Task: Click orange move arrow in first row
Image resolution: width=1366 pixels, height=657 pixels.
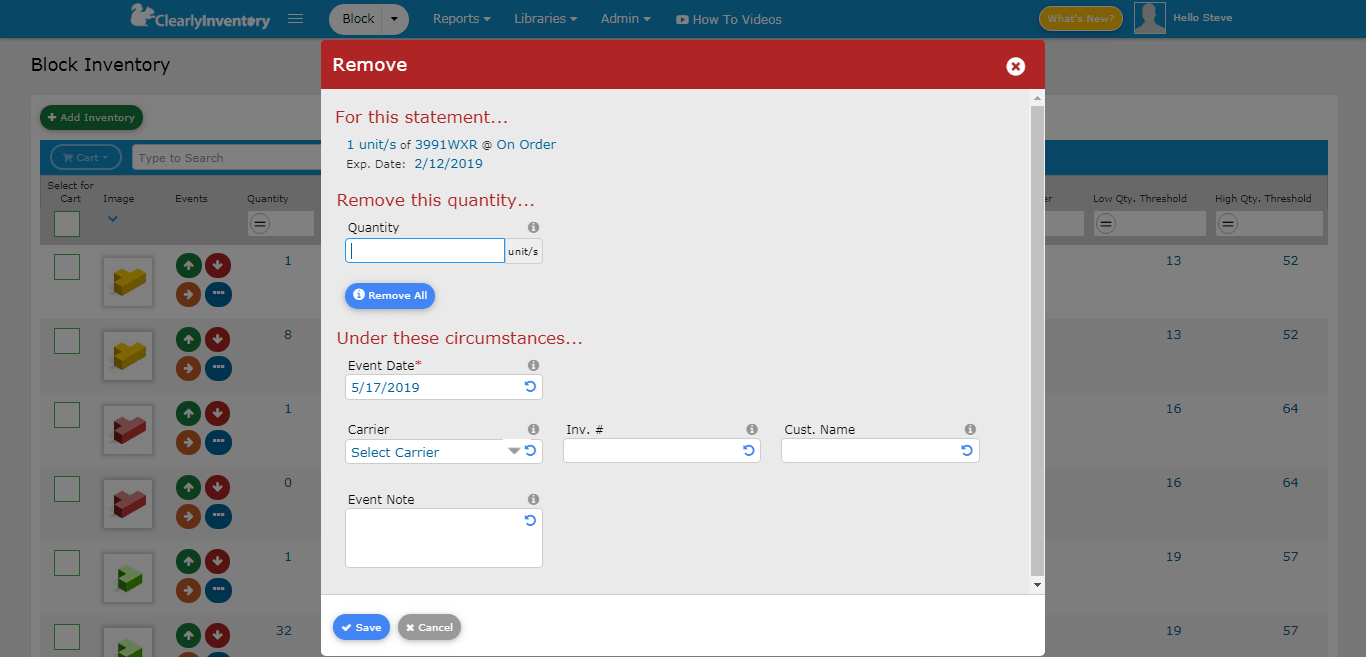Action: [x=188, y=294]
